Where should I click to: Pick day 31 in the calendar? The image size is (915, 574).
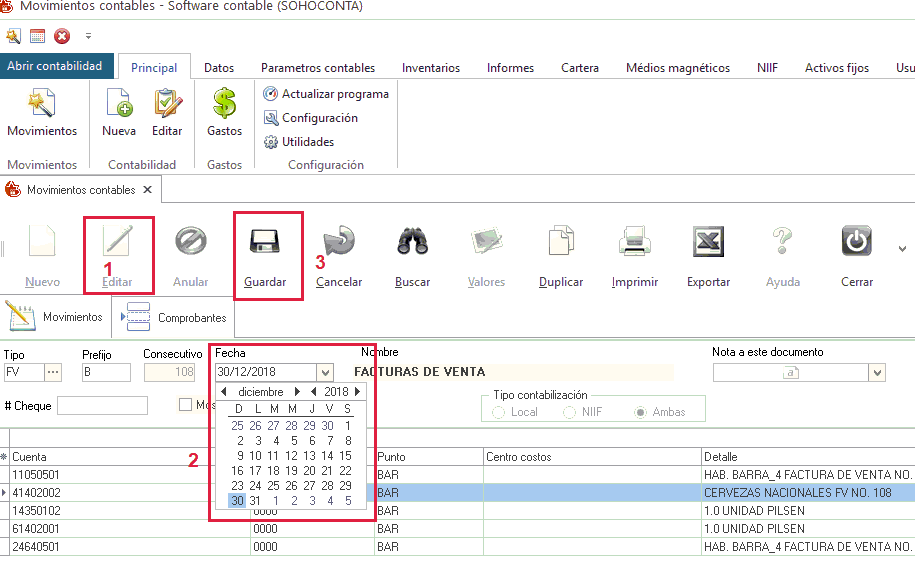(256, 501)
